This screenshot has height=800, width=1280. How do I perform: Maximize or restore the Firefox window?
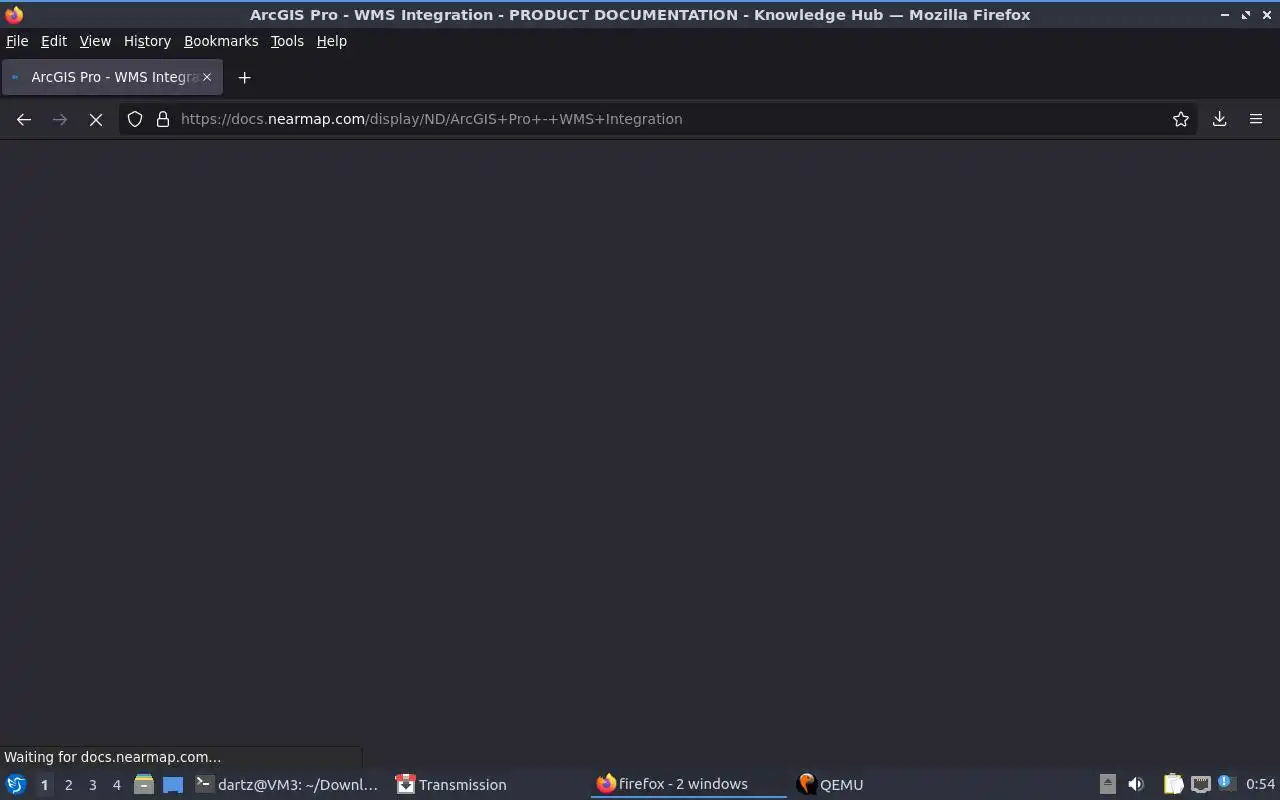pos(1246,15)
